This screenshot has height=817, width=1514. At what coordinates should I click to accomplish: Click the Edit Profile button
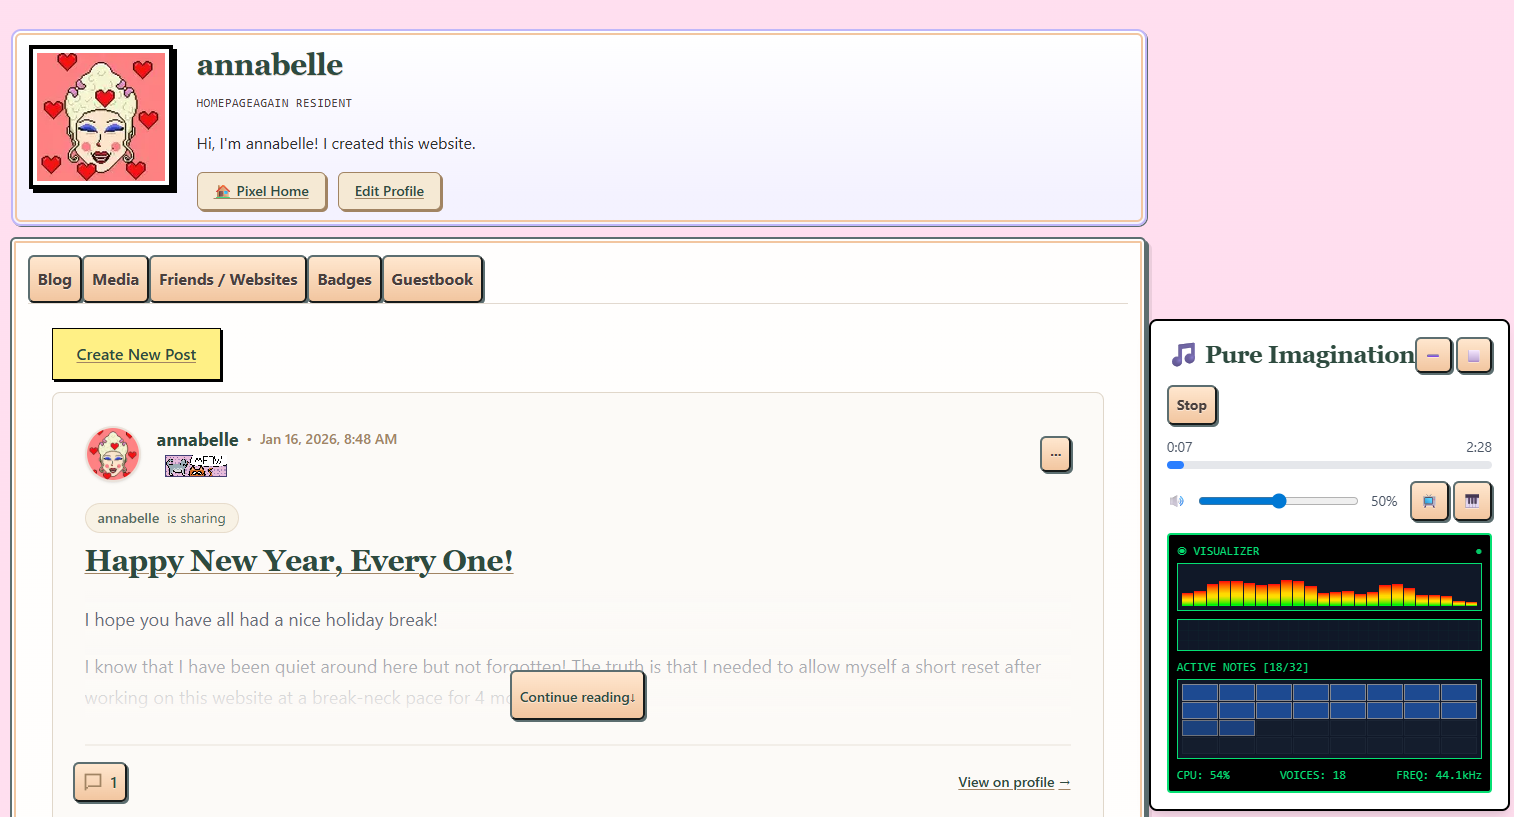pyautogui.click(x=389, y=191)
